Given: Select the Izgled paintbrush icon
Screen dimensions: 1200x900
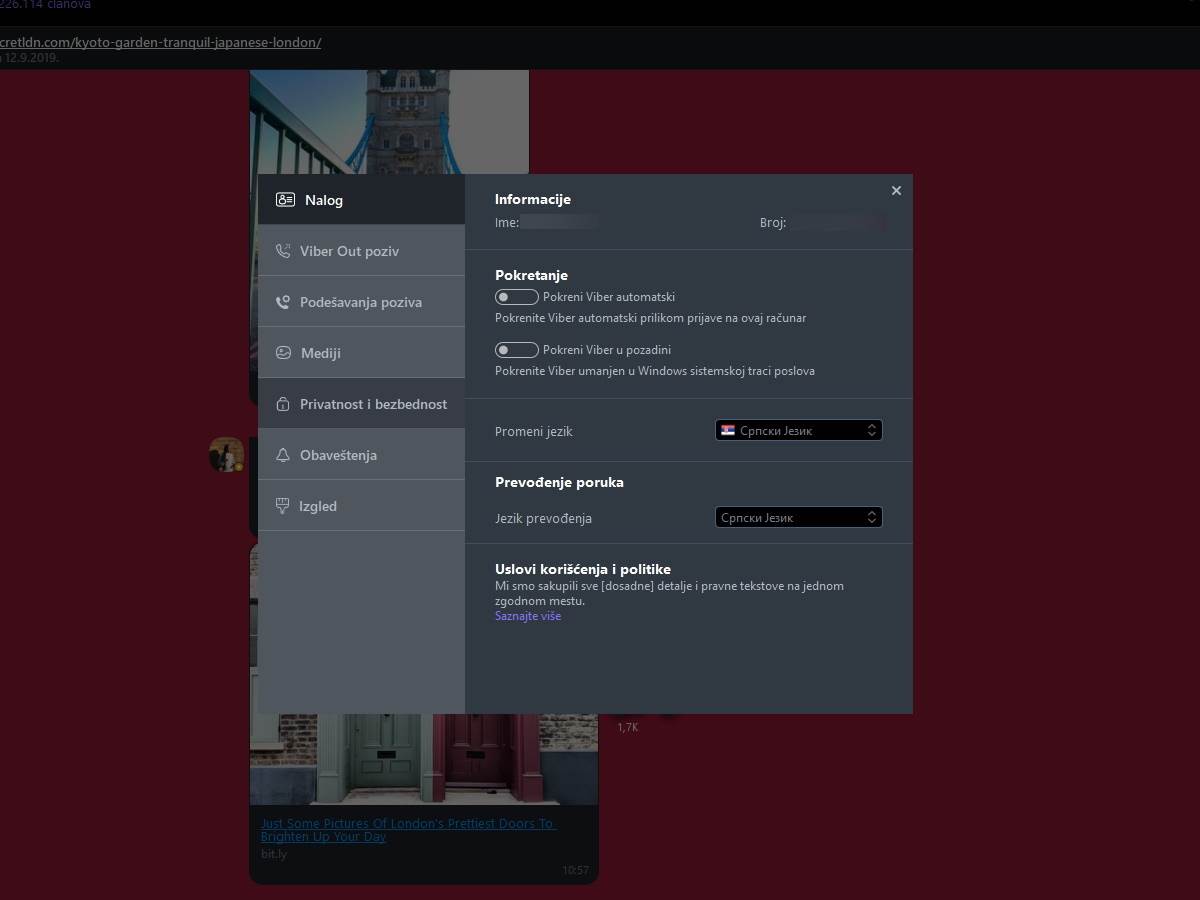Looking at the screenshot, I should click(282, 505).
